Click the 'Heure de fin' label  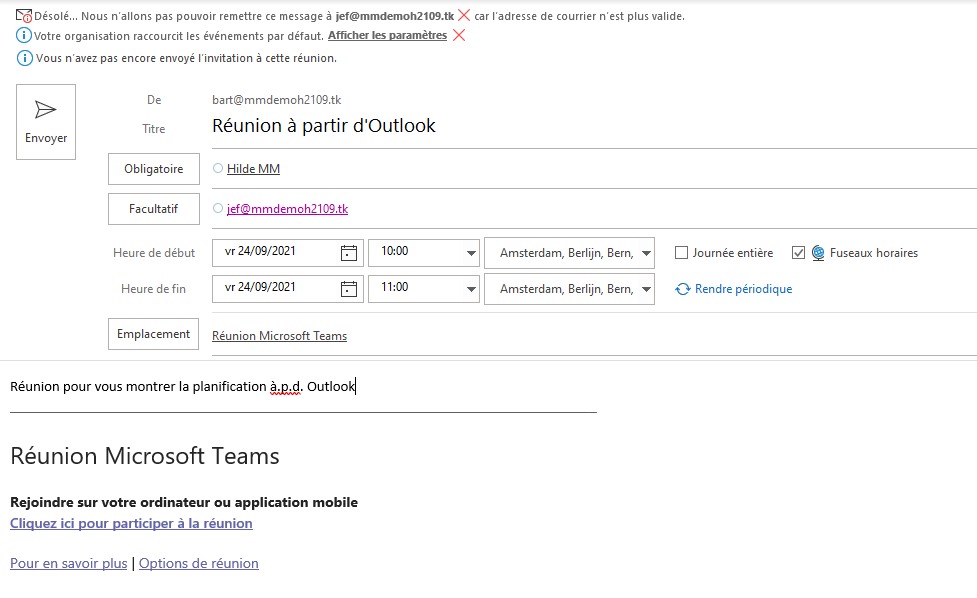click(153, 289)
